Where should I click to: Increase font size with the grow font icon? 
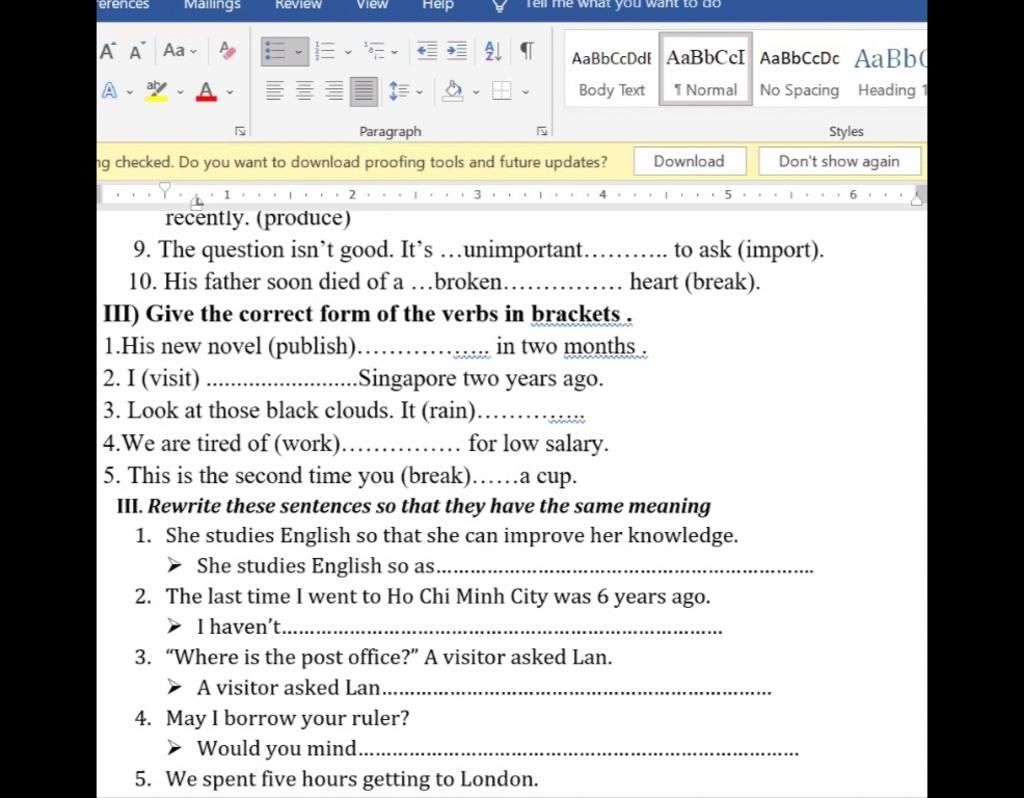(108, 51)
